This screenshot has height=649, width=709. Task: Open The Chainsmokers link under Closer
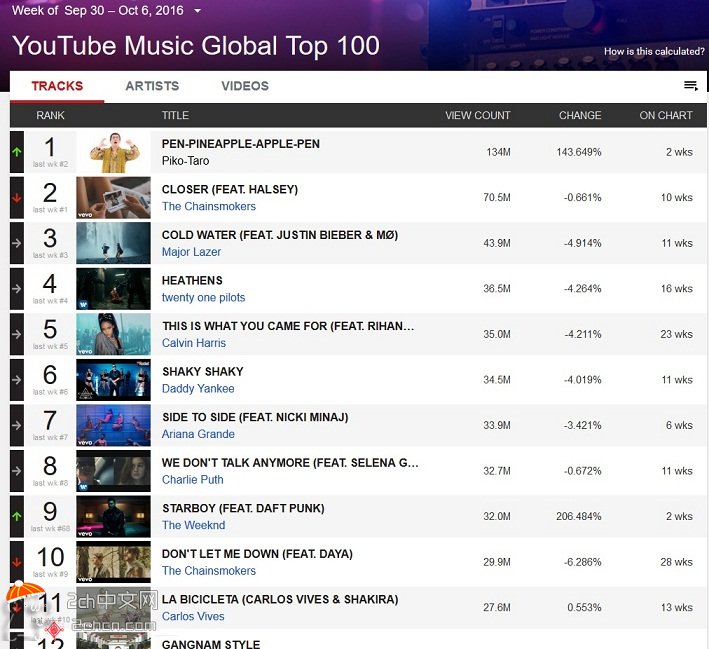[208, 207]
